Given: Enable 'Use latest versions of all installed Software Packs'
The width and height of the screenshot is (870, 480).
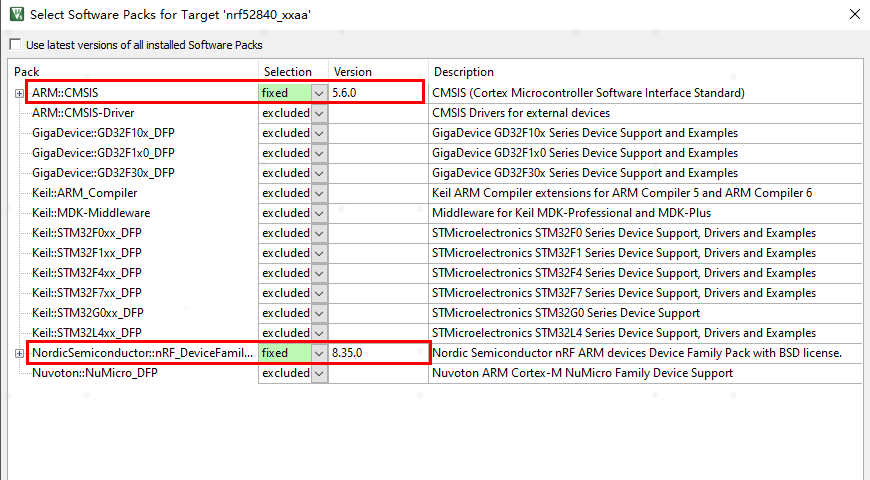Looking at the screenshot, I should pos(16,44).
